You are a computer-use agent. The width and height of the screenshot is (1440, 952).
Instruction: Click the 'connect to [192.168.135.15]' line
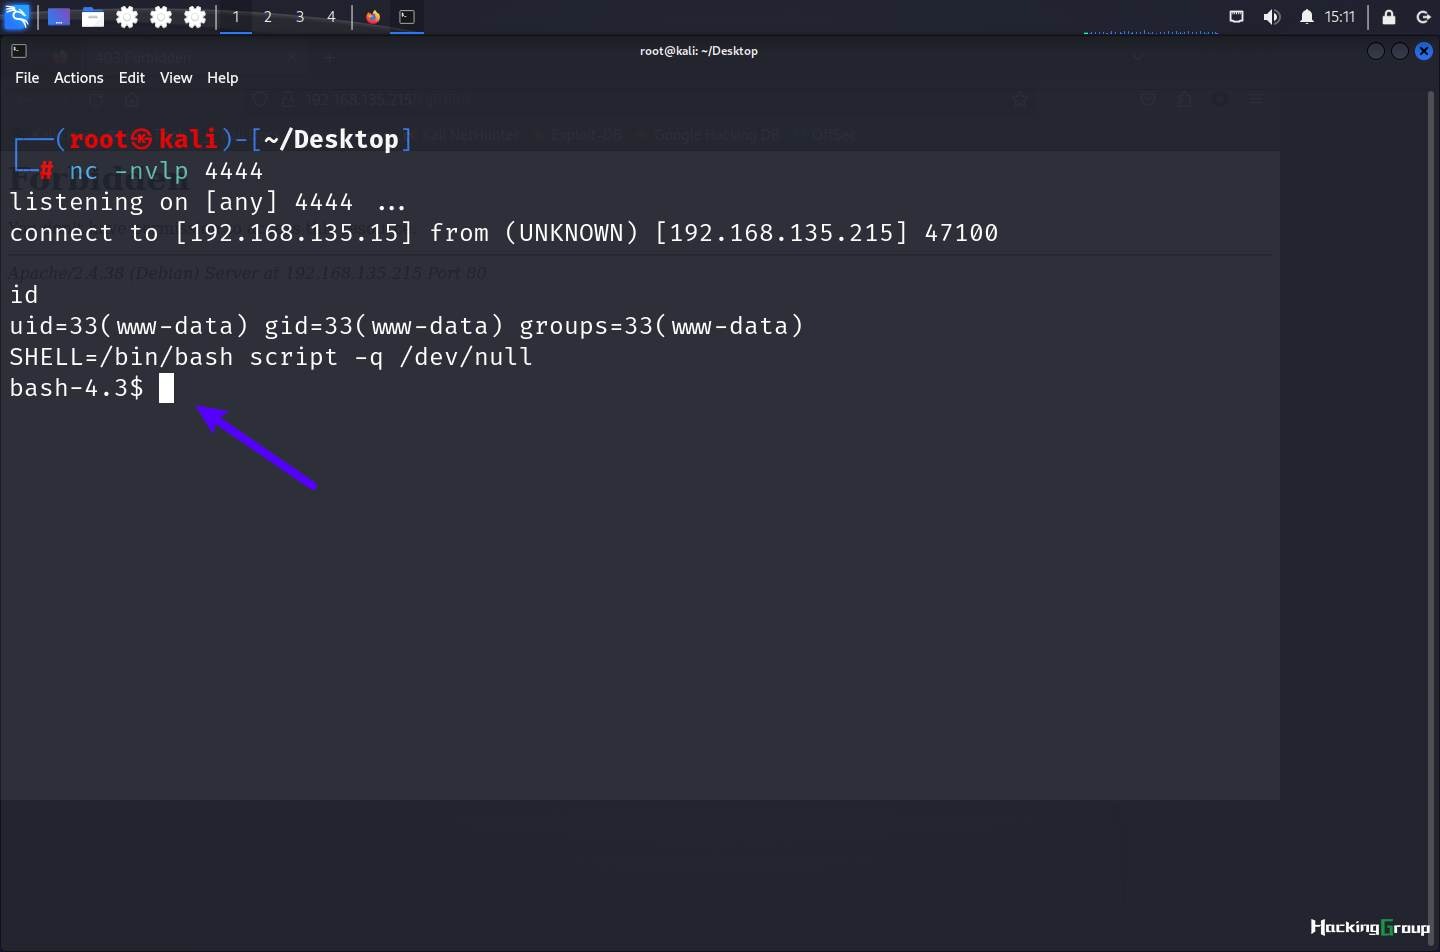tap(504, 233)
